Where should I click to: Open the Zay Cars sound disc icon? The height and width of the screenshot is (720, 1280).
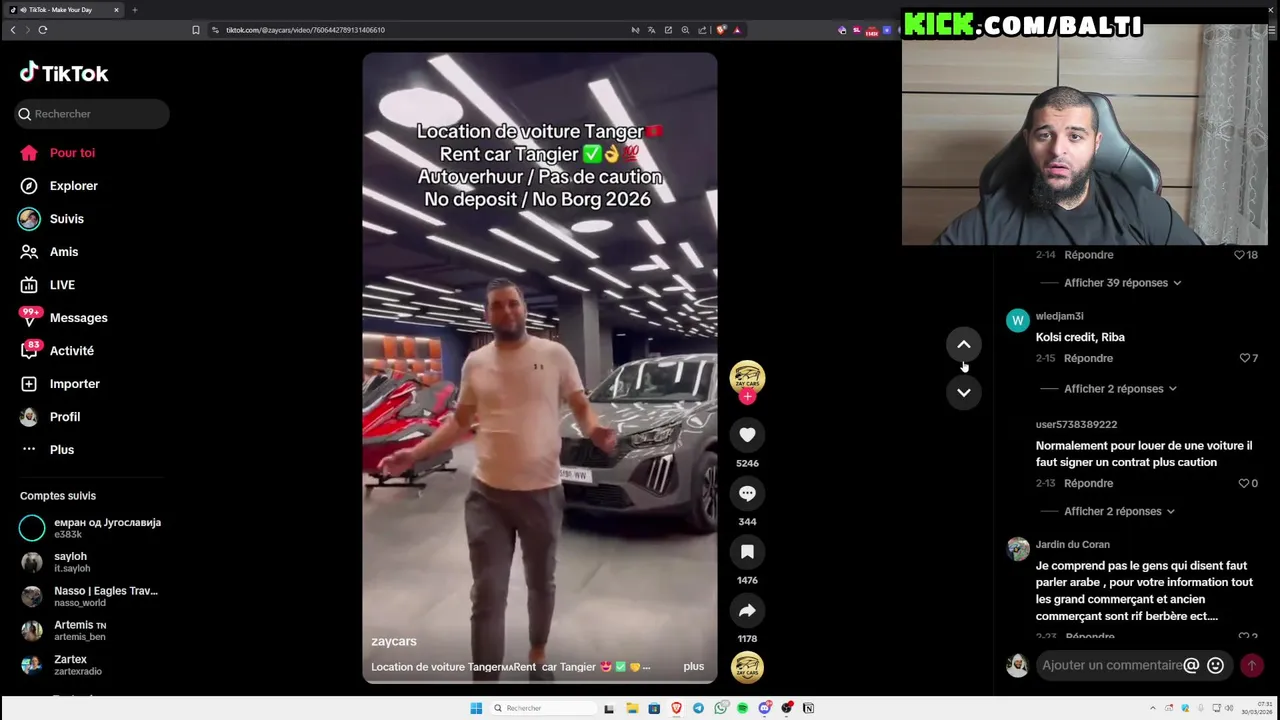747,667
